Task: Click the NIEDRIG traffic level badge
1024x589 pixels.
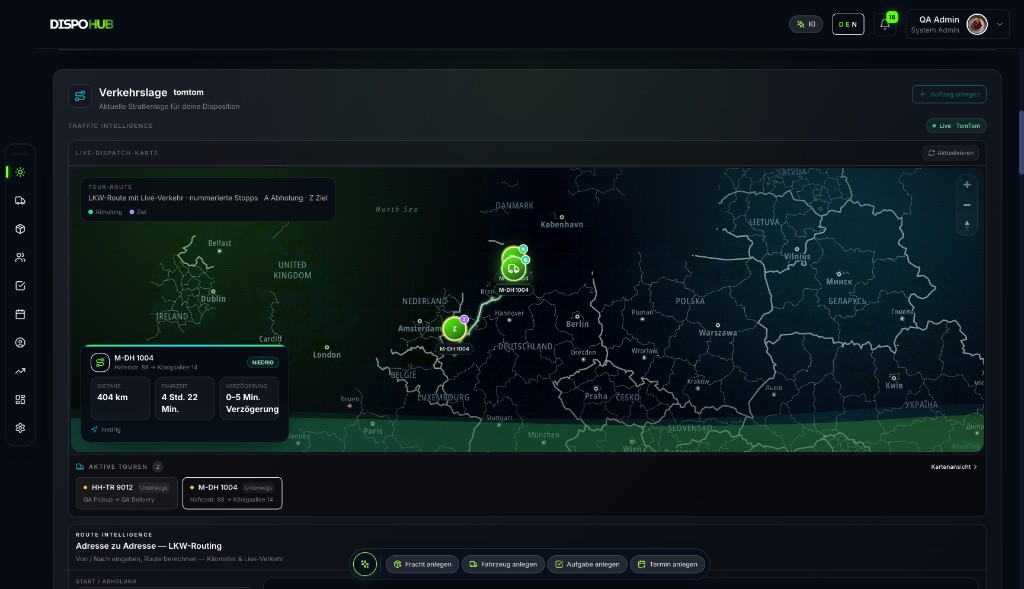Action: 263,362
